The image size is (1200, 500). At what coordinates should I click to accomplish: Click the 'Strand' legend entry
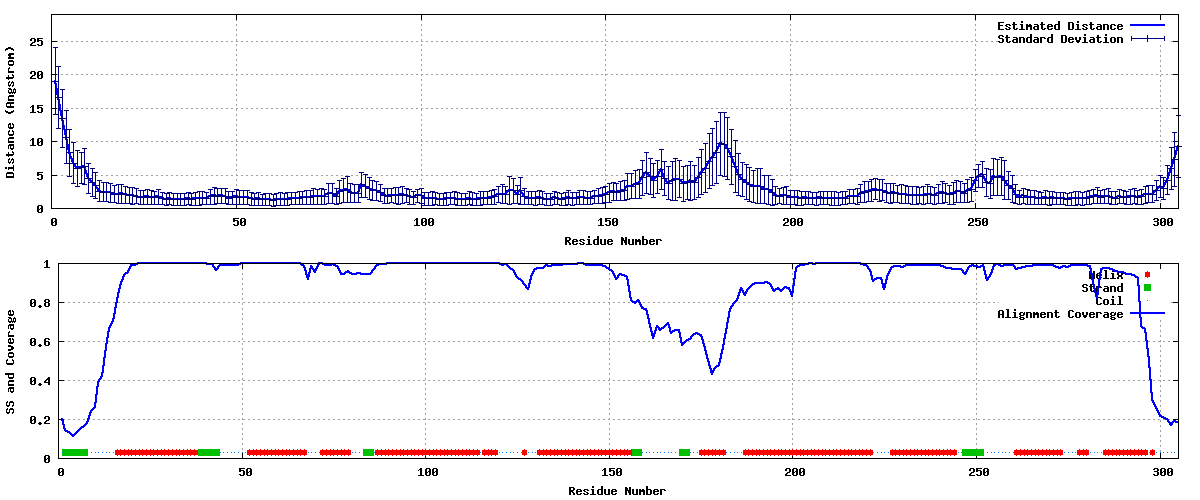(x=1102, y=288)
